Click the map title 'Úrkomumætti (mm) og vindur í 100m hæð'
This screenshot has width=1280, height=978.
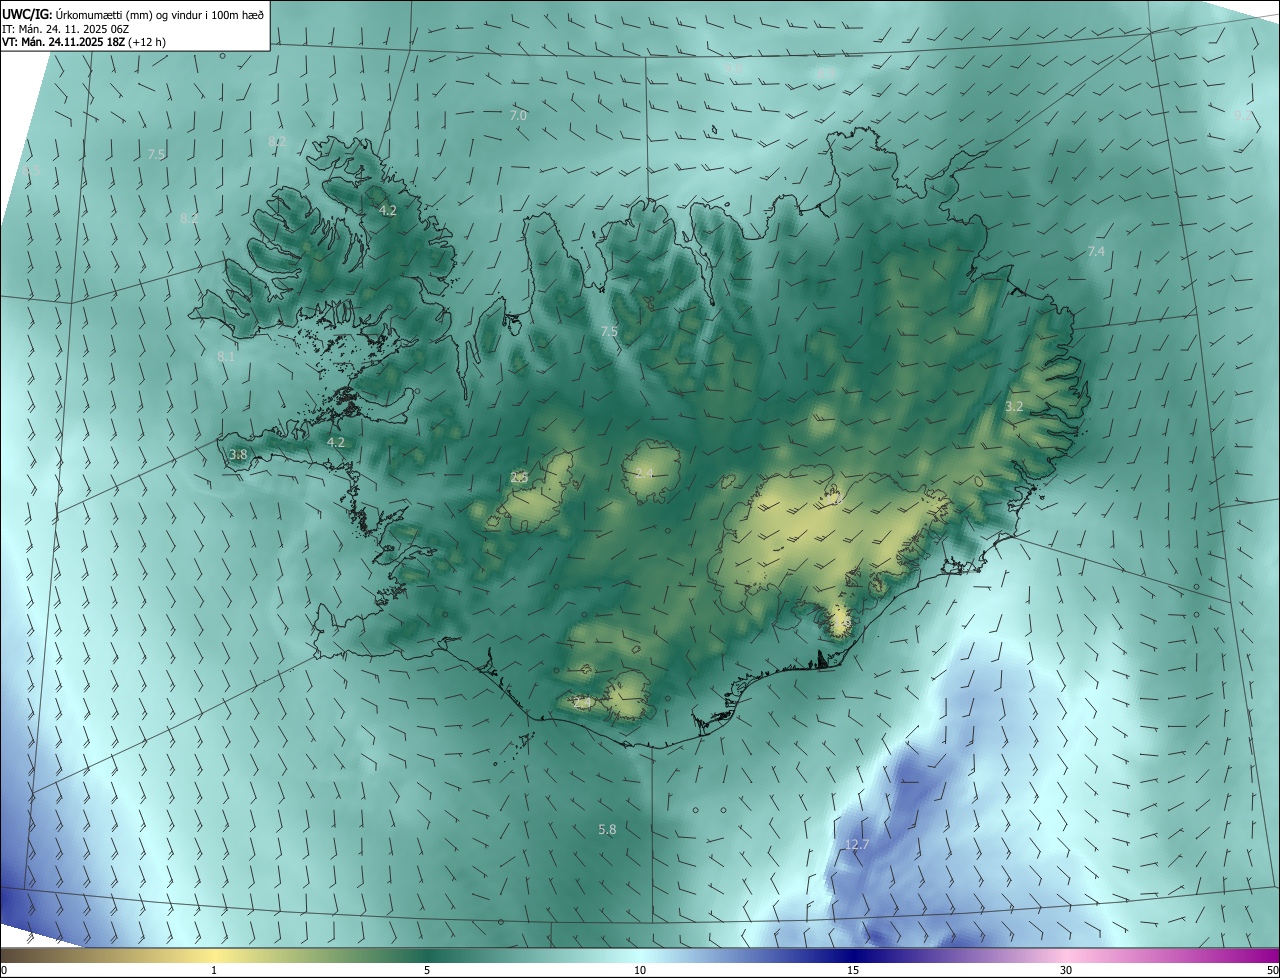point(160,14)
